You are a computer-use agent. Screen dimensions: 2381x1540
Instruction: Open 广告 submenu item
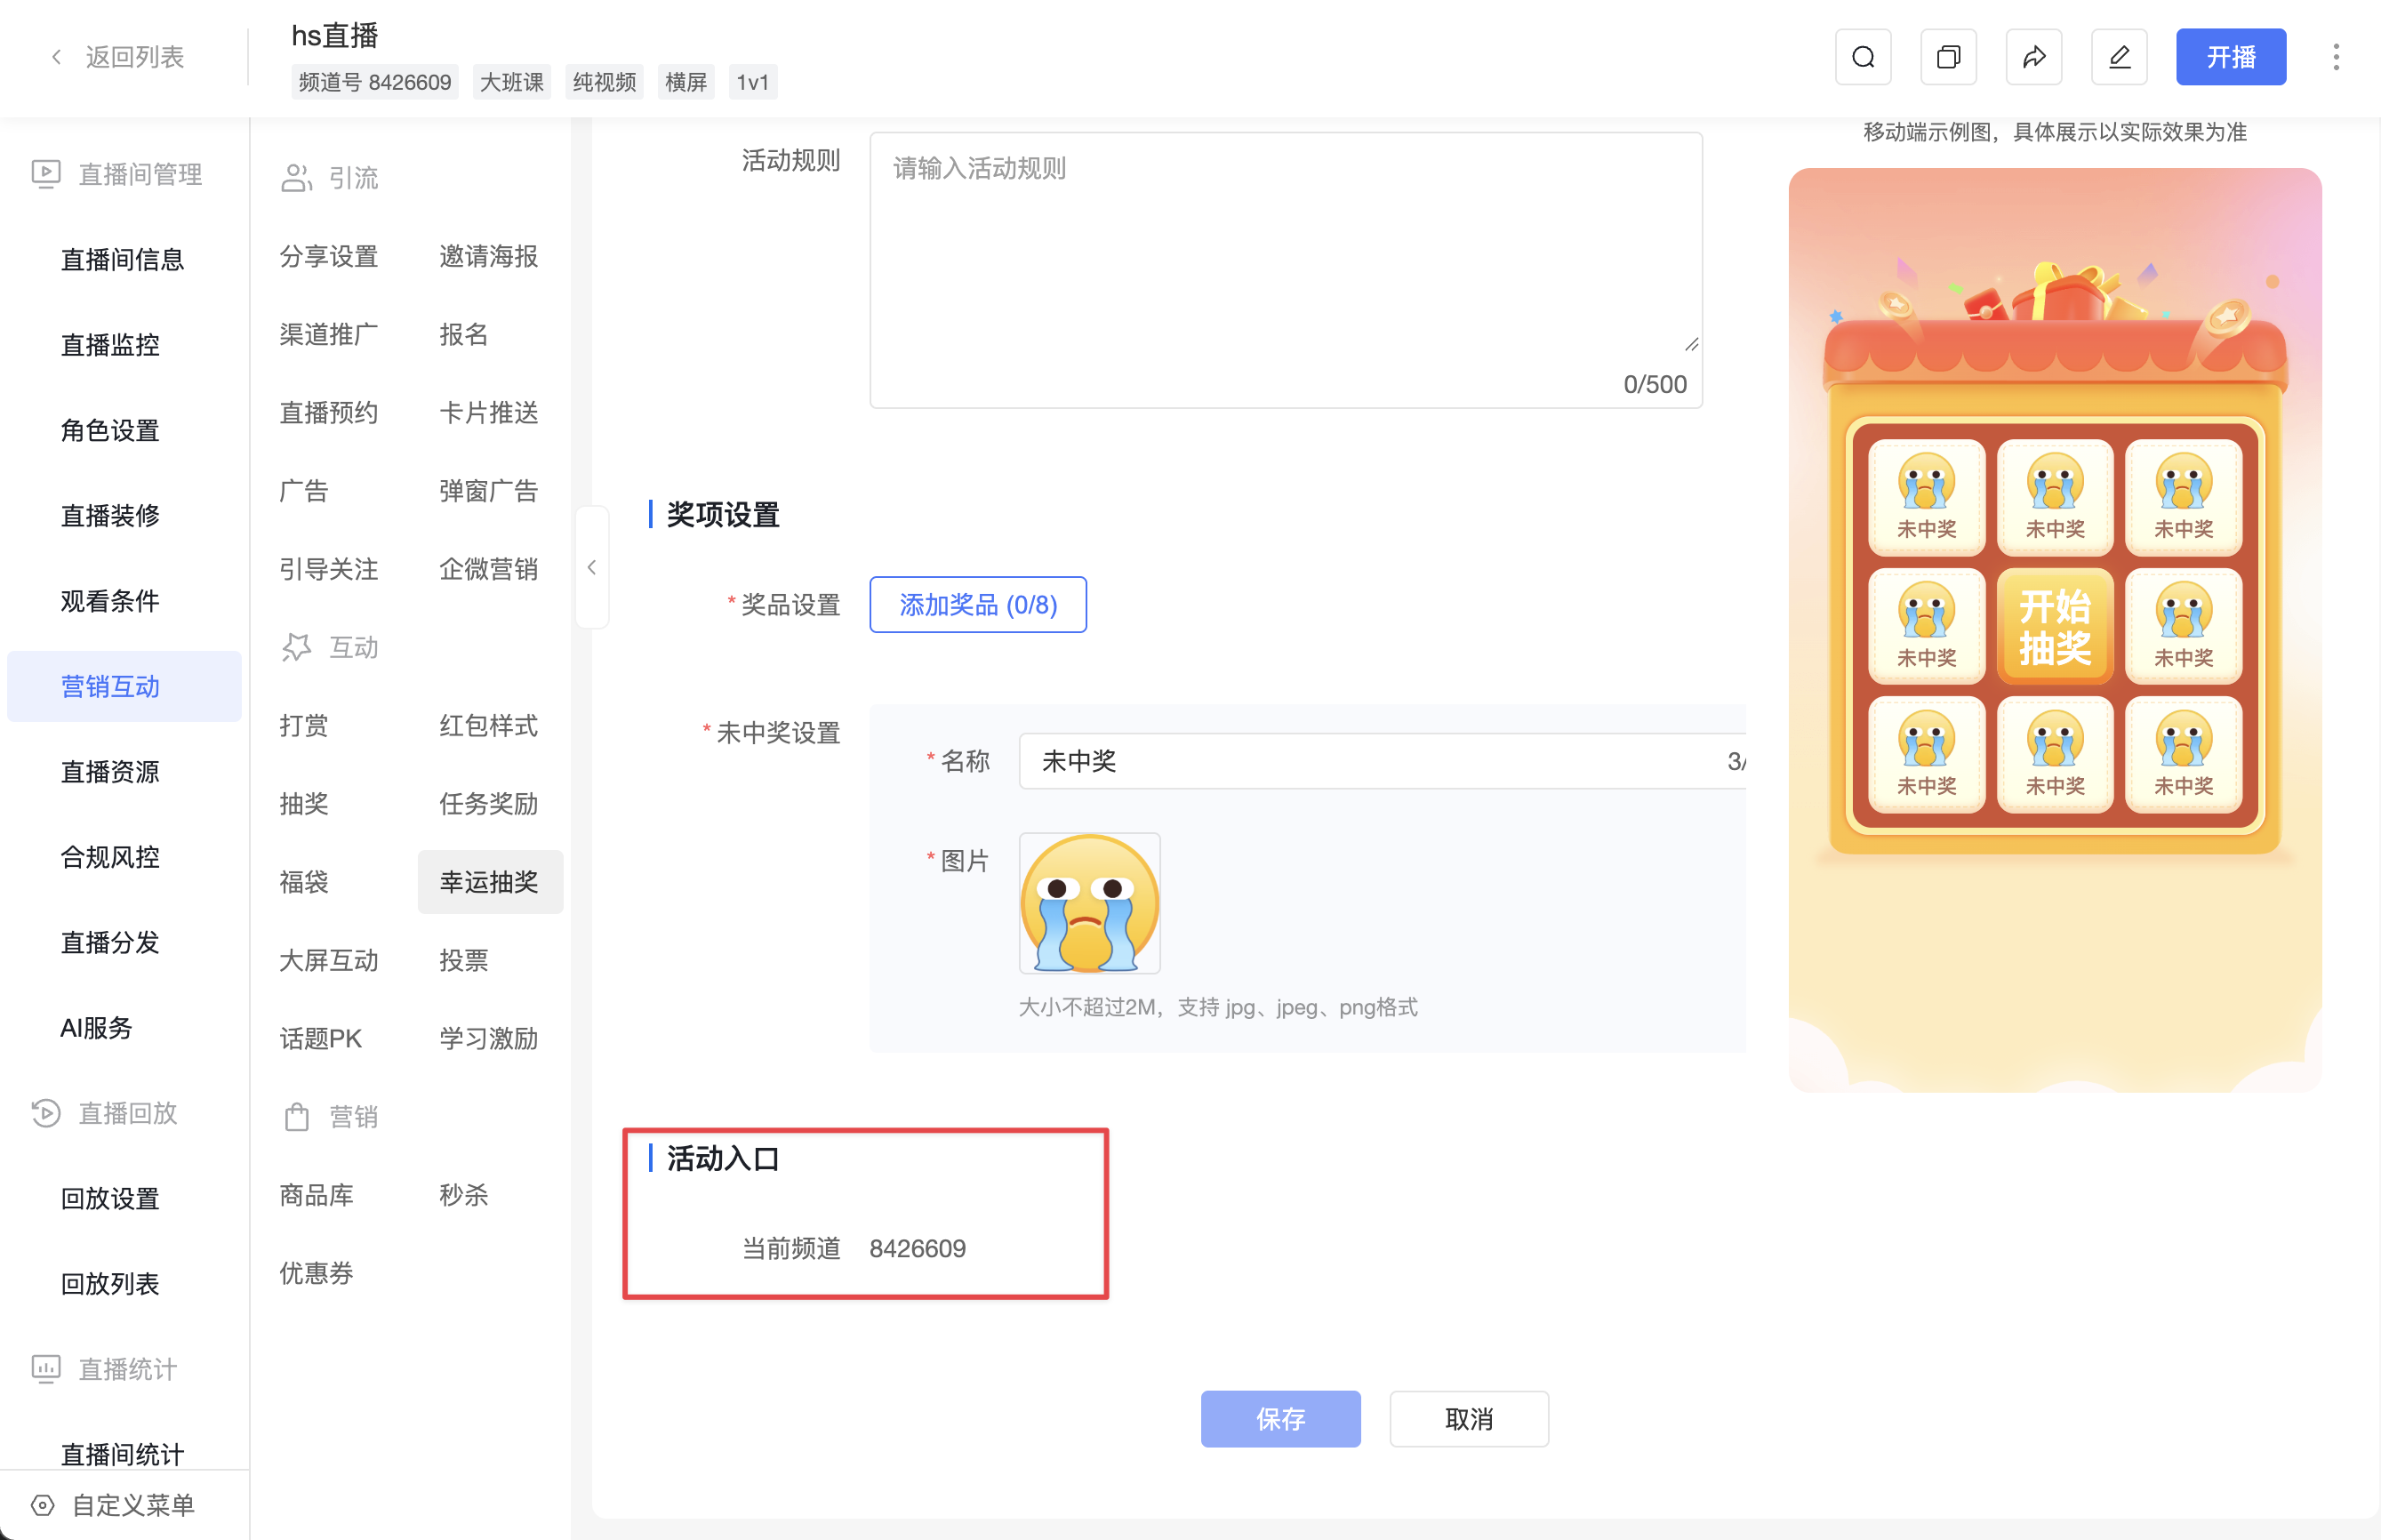coord(304,491)
